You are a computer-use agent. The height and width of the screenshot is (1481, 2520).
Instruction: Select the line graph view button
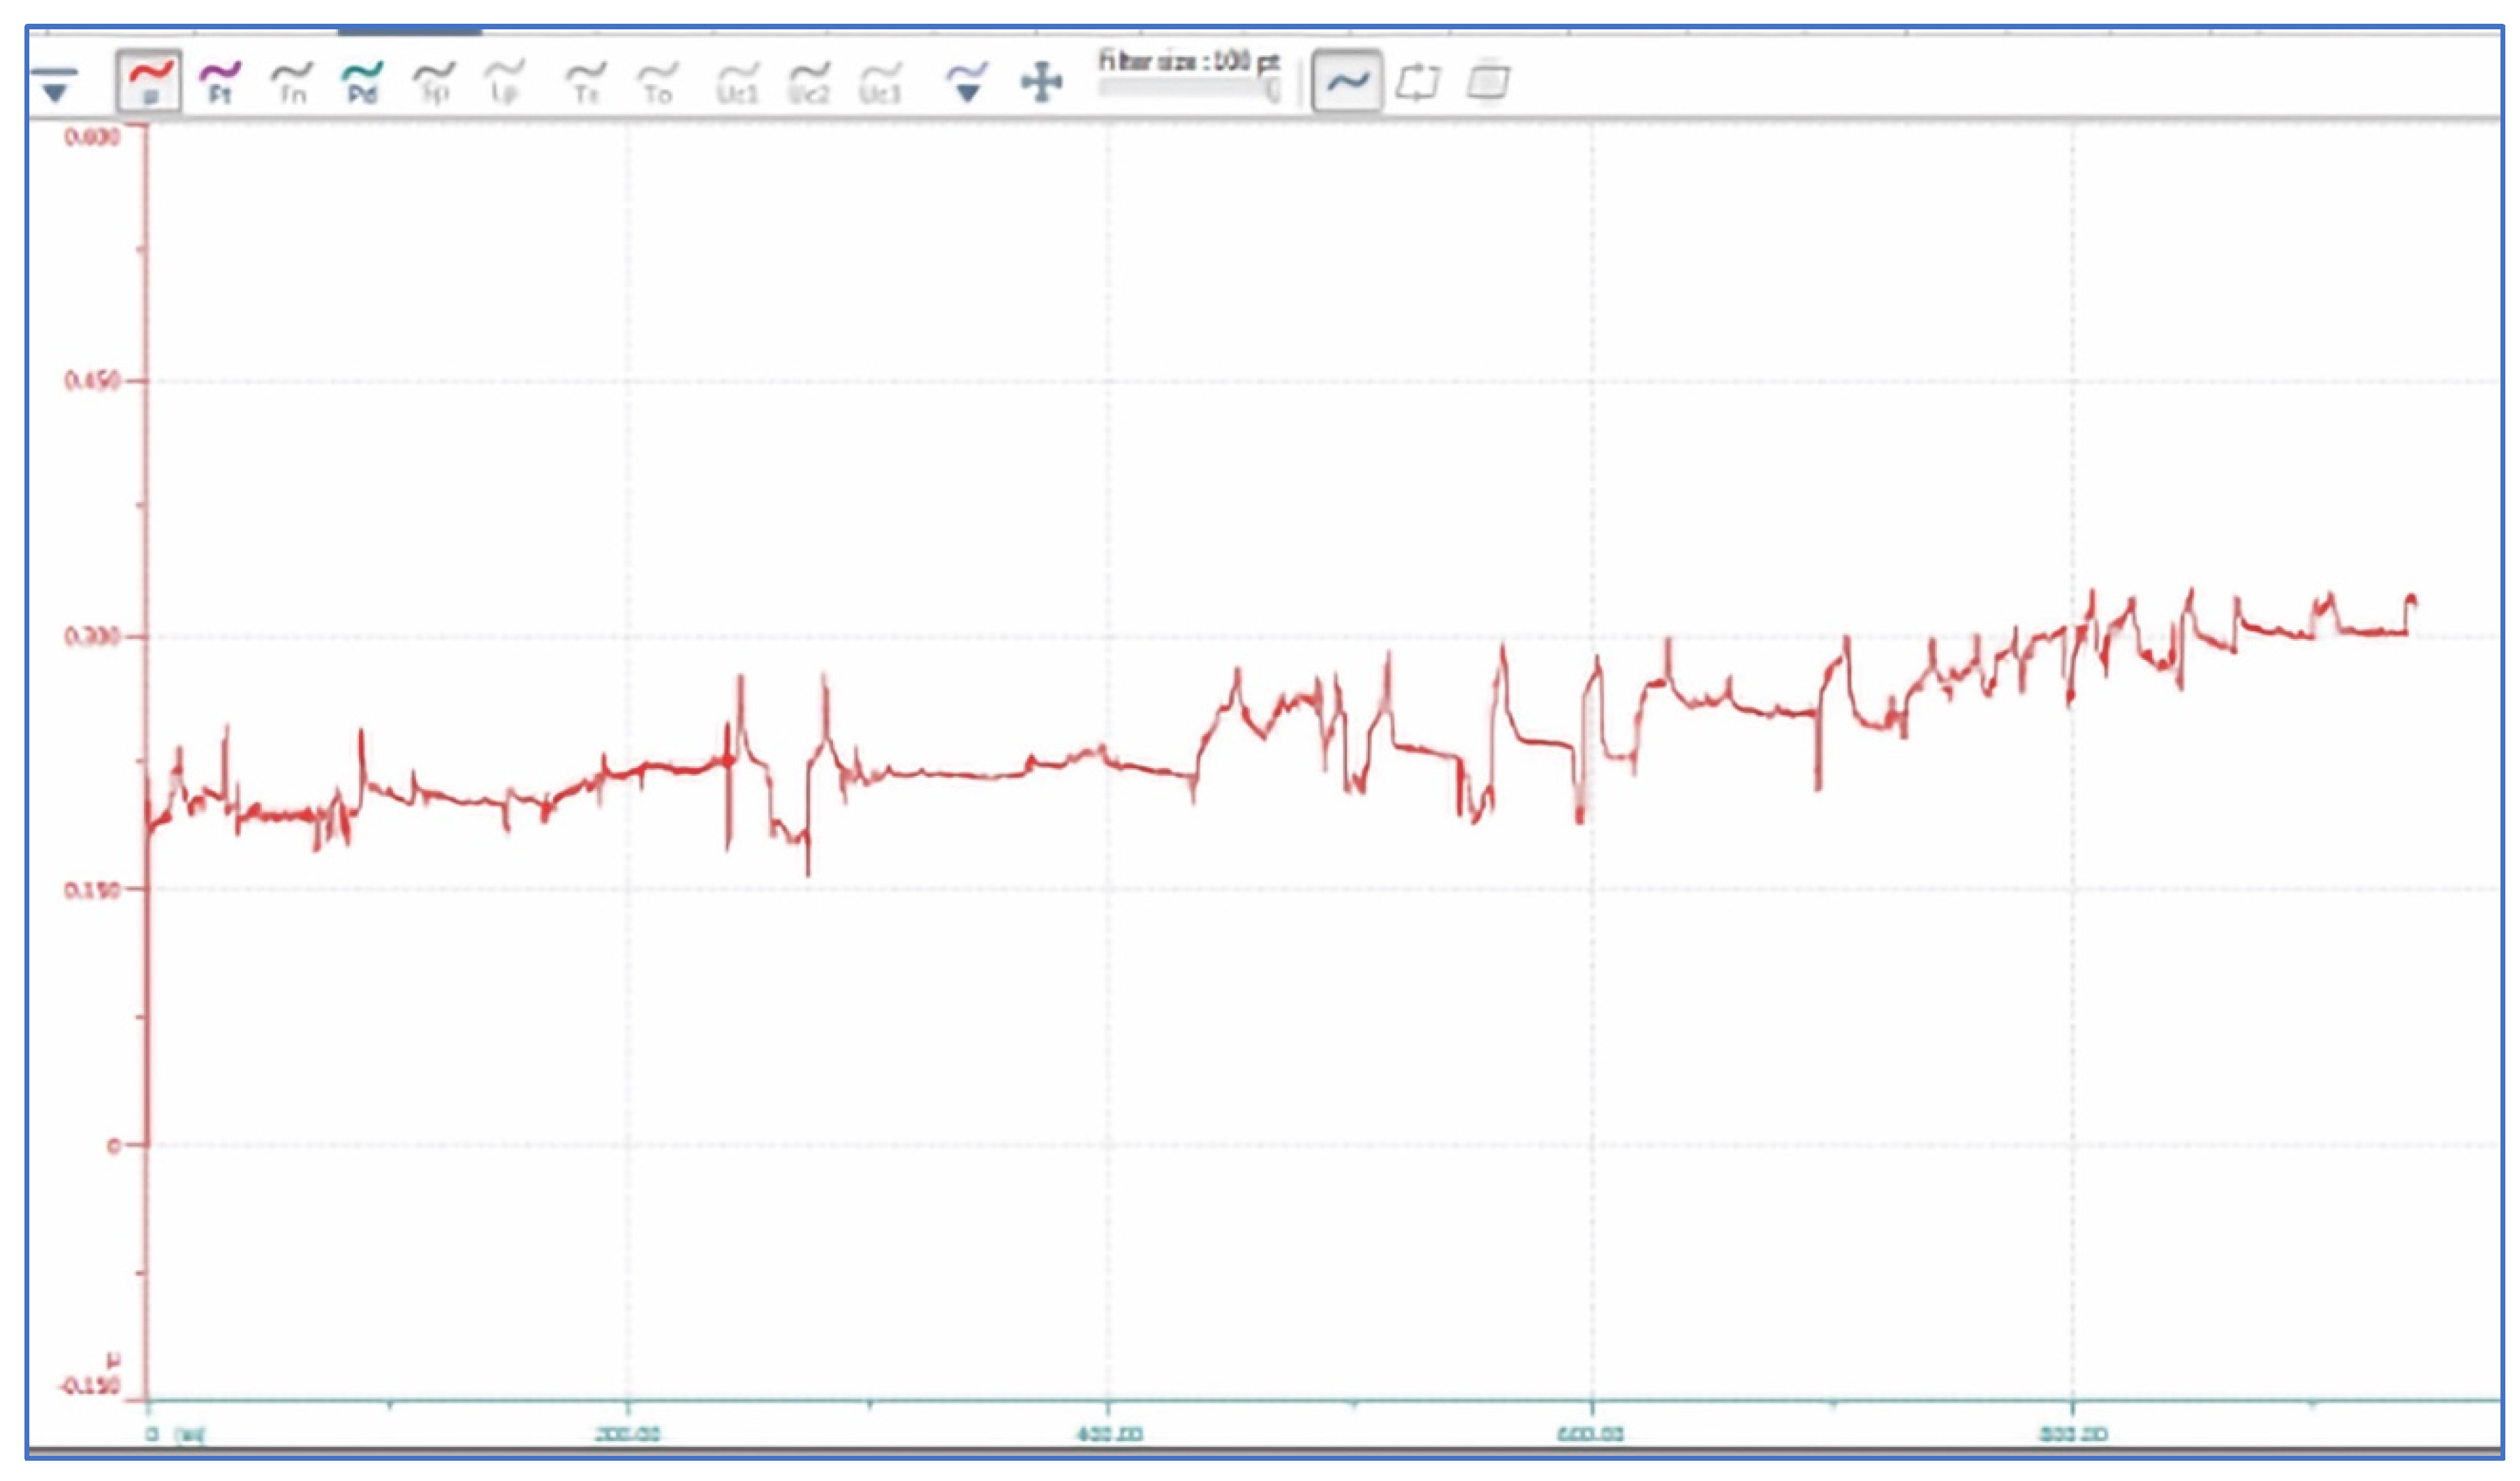tap(1346, 82)
